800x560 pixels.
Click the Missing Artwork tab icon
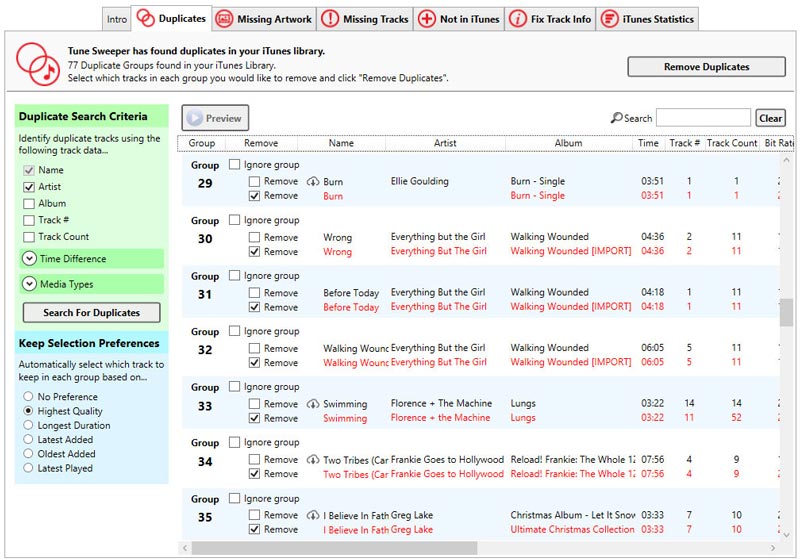pyautogui.click(x=225, y=19)
